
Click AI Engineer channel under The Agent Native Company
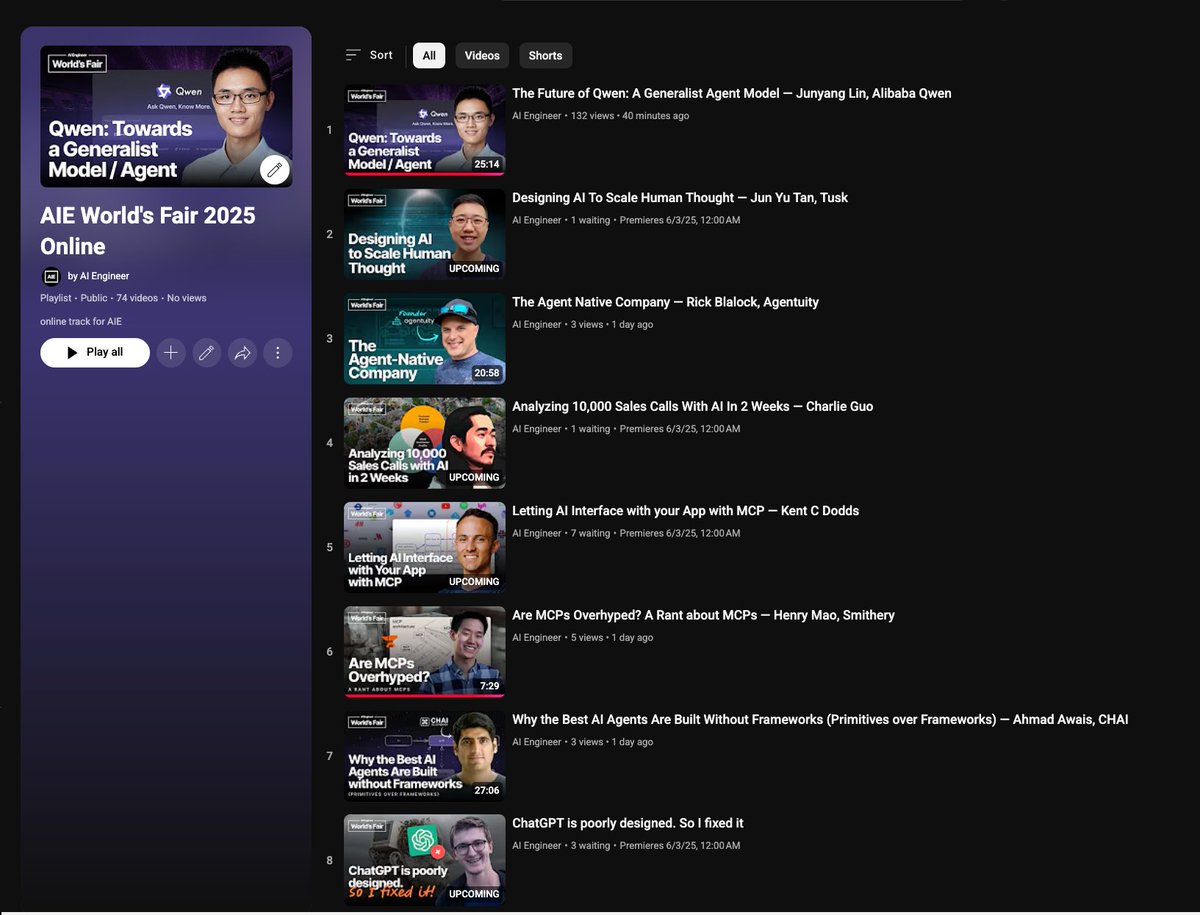[537, 324]
